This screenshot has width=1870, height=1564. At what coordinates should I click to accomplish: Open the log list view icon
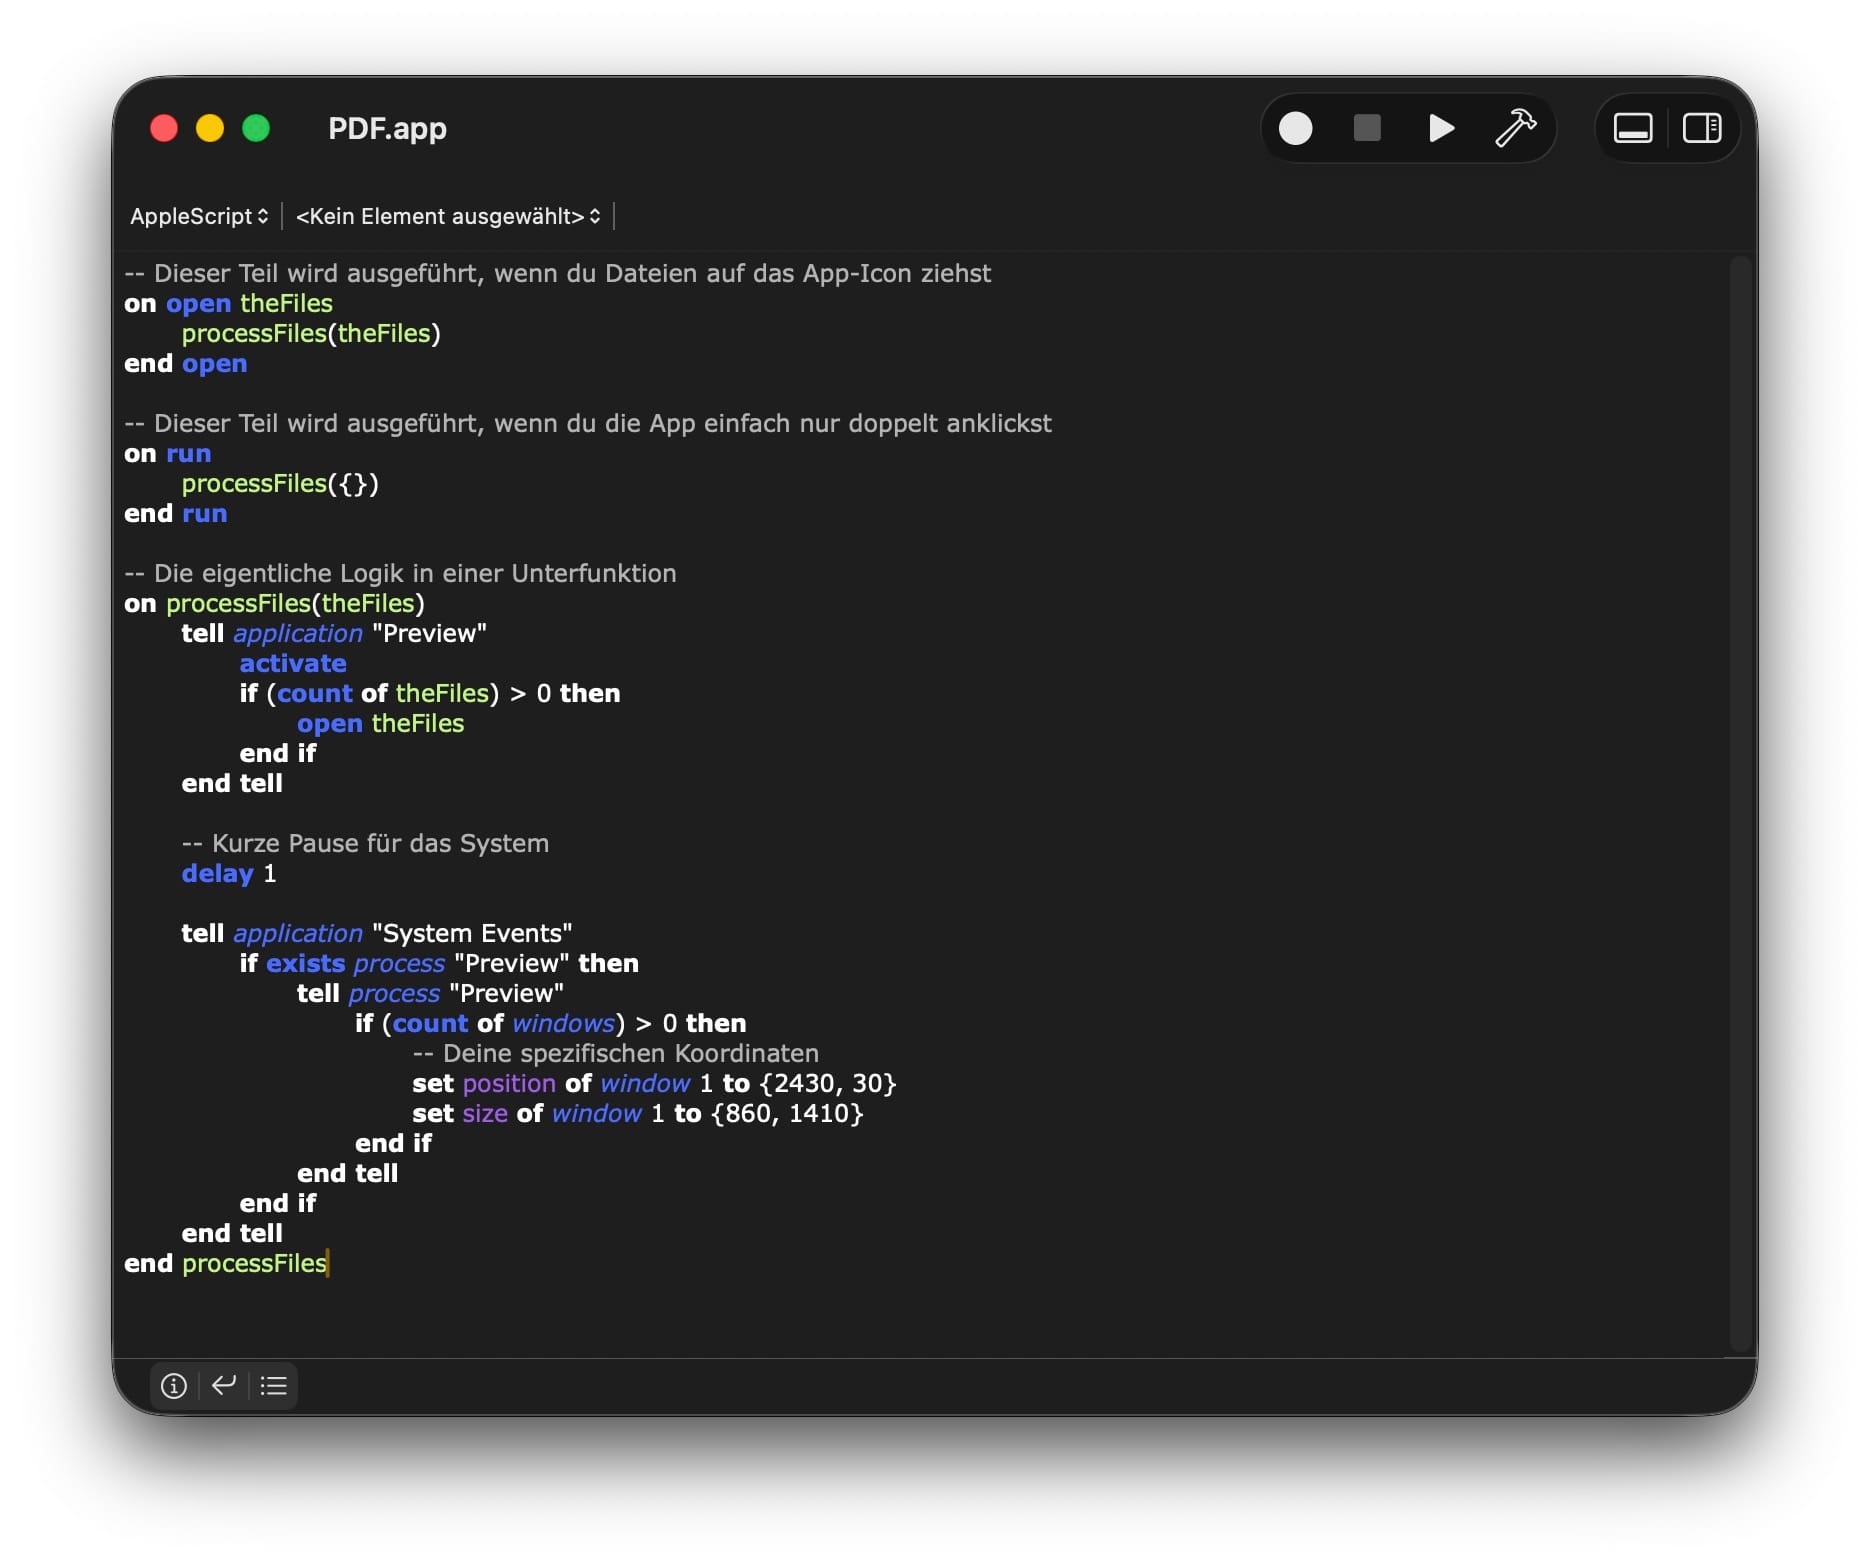click(x=273, y=1385)
